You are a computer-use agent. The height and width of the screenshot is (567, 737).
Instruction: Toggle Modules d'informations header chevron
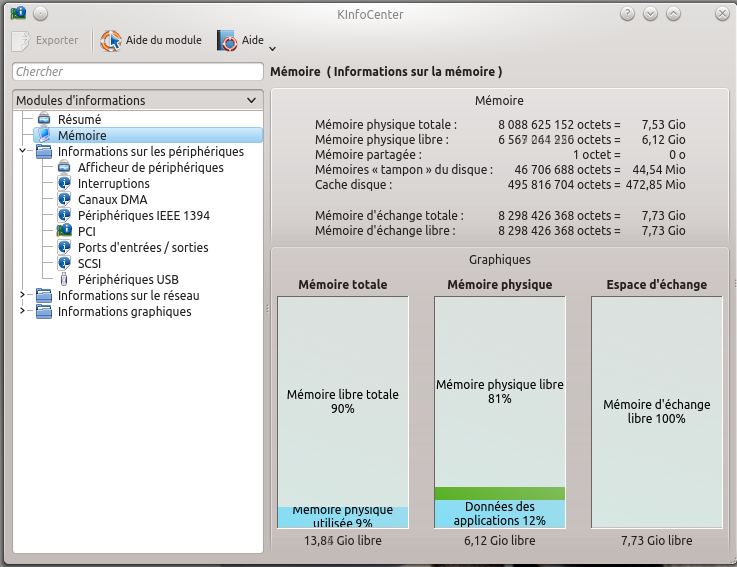[251, 100]
